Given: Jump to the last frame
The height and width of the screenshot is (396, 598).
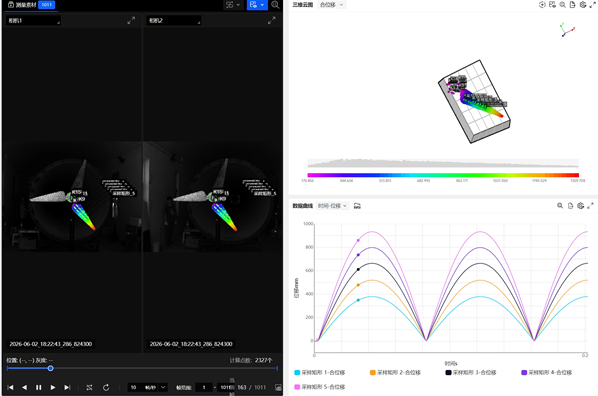Looking at the screenshot, I should [x=67, y=387].
